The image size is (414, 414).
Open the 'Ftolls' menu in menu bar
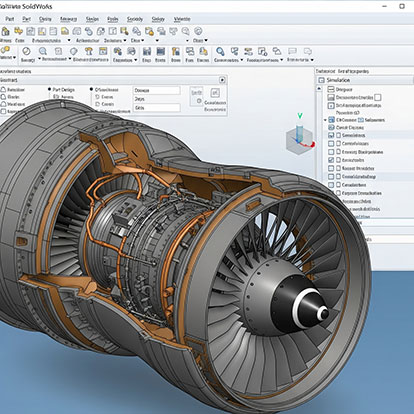coord(113,19)
